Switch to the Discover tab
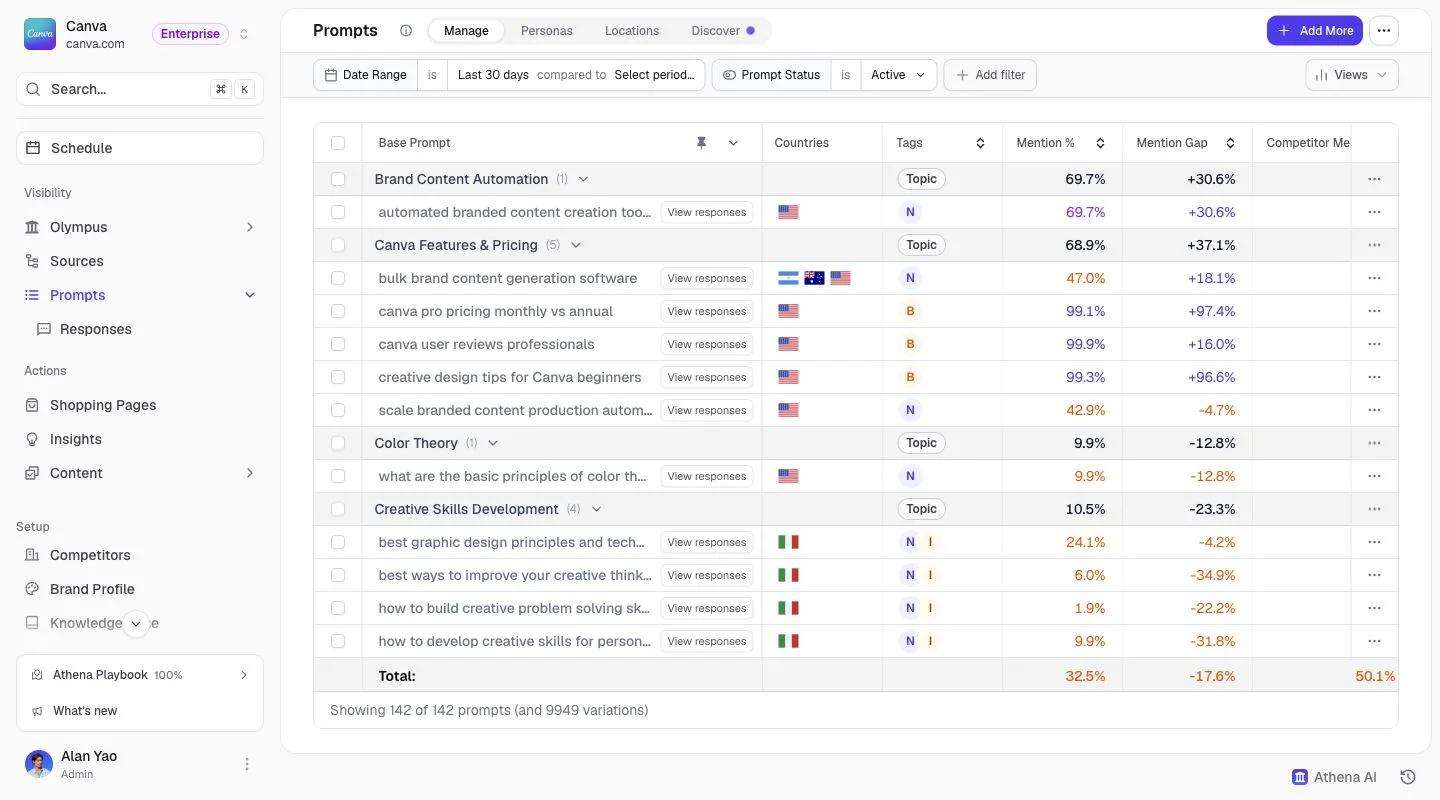 click(722, 31)
